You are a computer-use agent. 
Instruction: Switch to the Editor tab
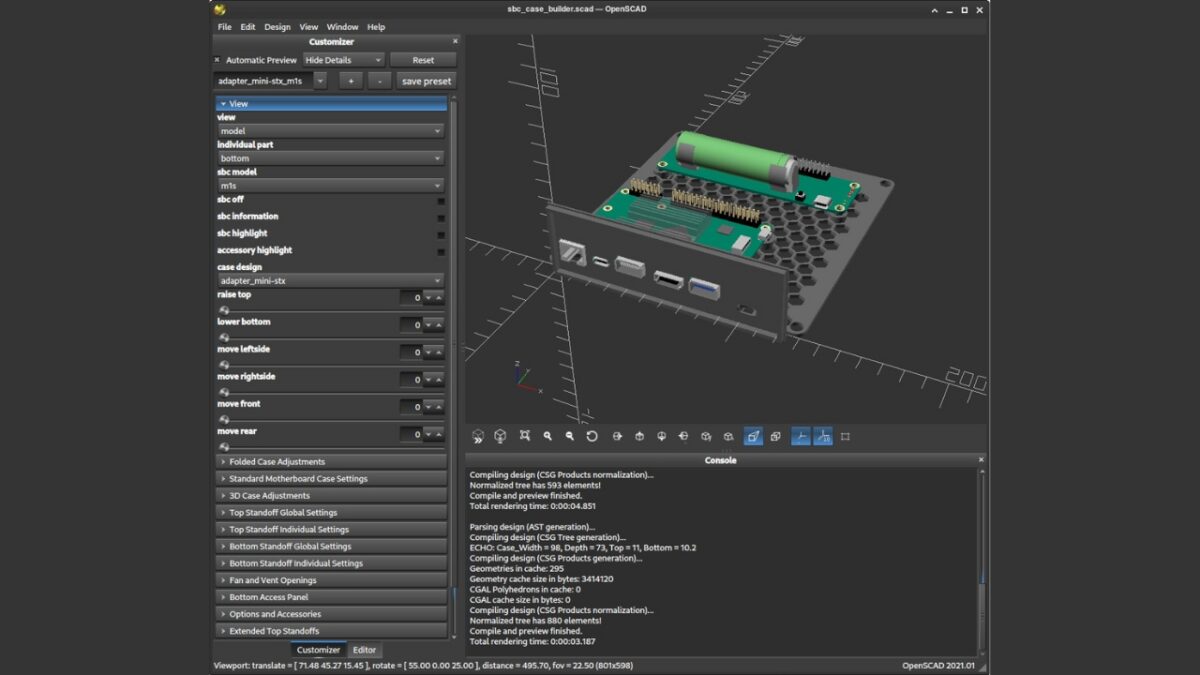point(366,649)
